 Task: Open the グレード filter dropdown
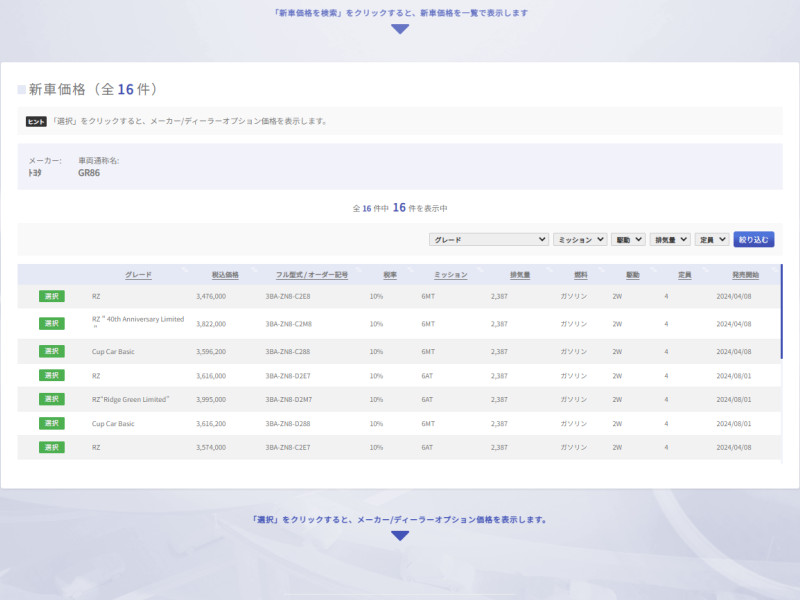[489, 239]
